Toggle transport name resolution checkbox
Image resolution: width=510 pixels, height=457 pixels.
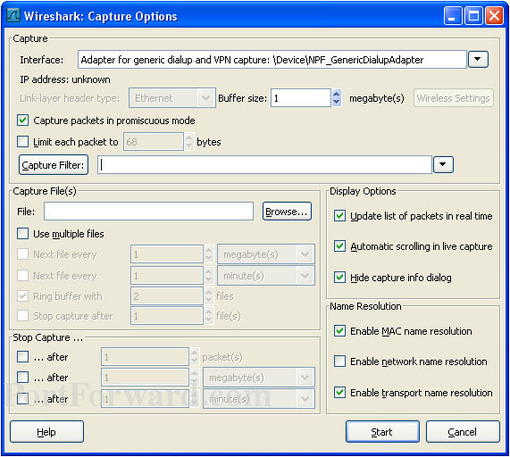(x=340, y=392)
